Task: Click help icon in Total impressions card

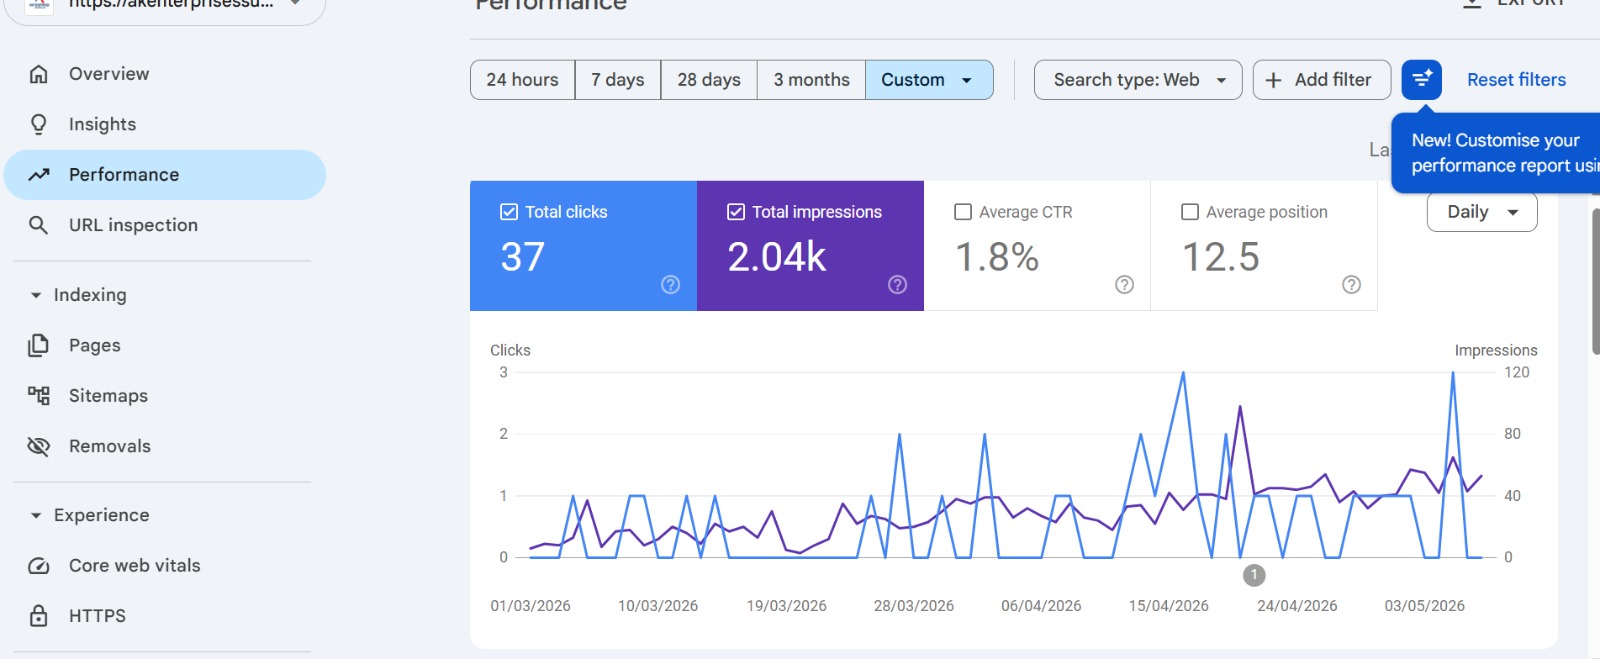Action: (898, 285)
